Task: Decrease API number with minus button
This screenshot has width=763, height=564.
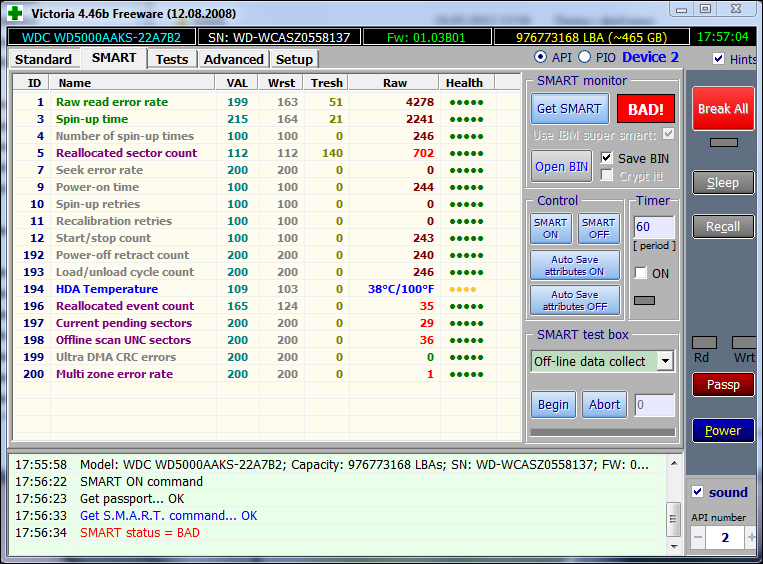Action: coord(698,537)
